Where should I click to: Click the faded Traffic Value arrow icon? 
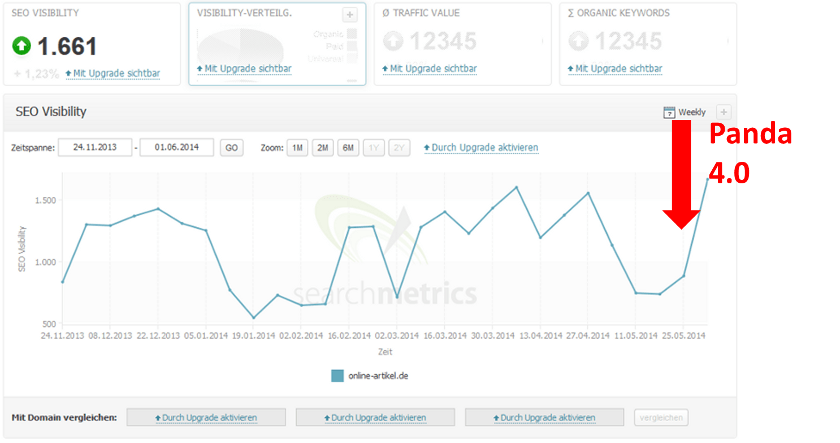(393, 41)
